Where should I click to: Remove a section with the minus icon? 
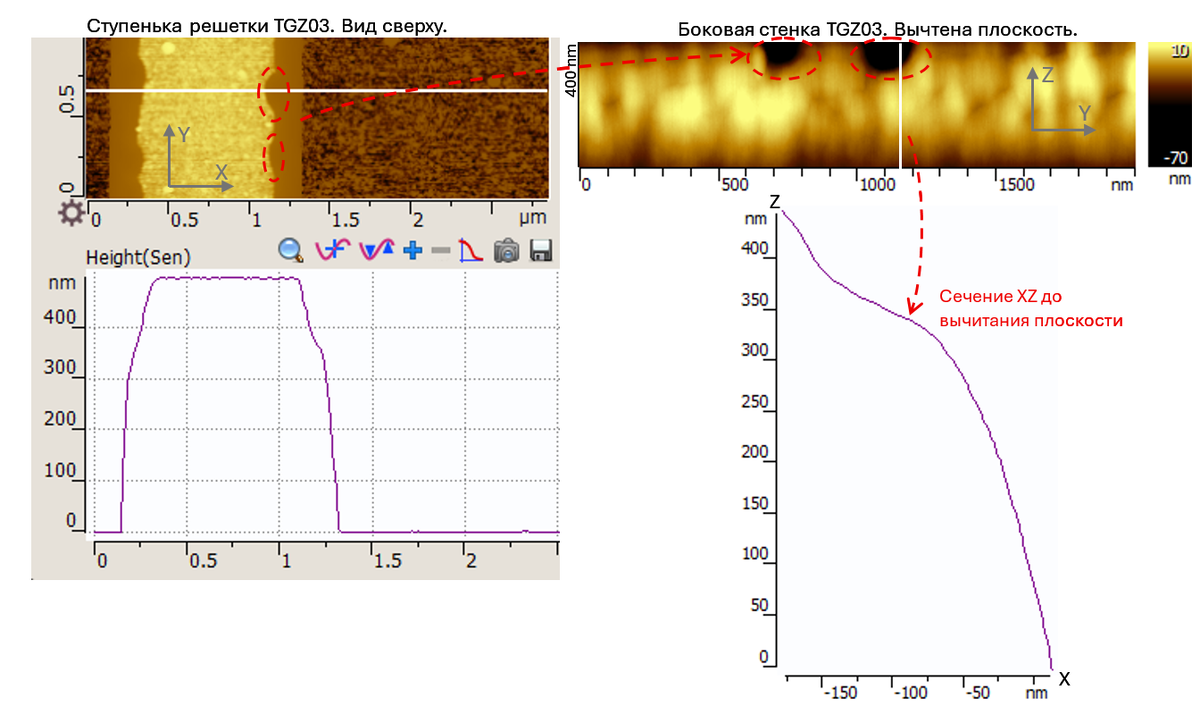click(440, 251)
